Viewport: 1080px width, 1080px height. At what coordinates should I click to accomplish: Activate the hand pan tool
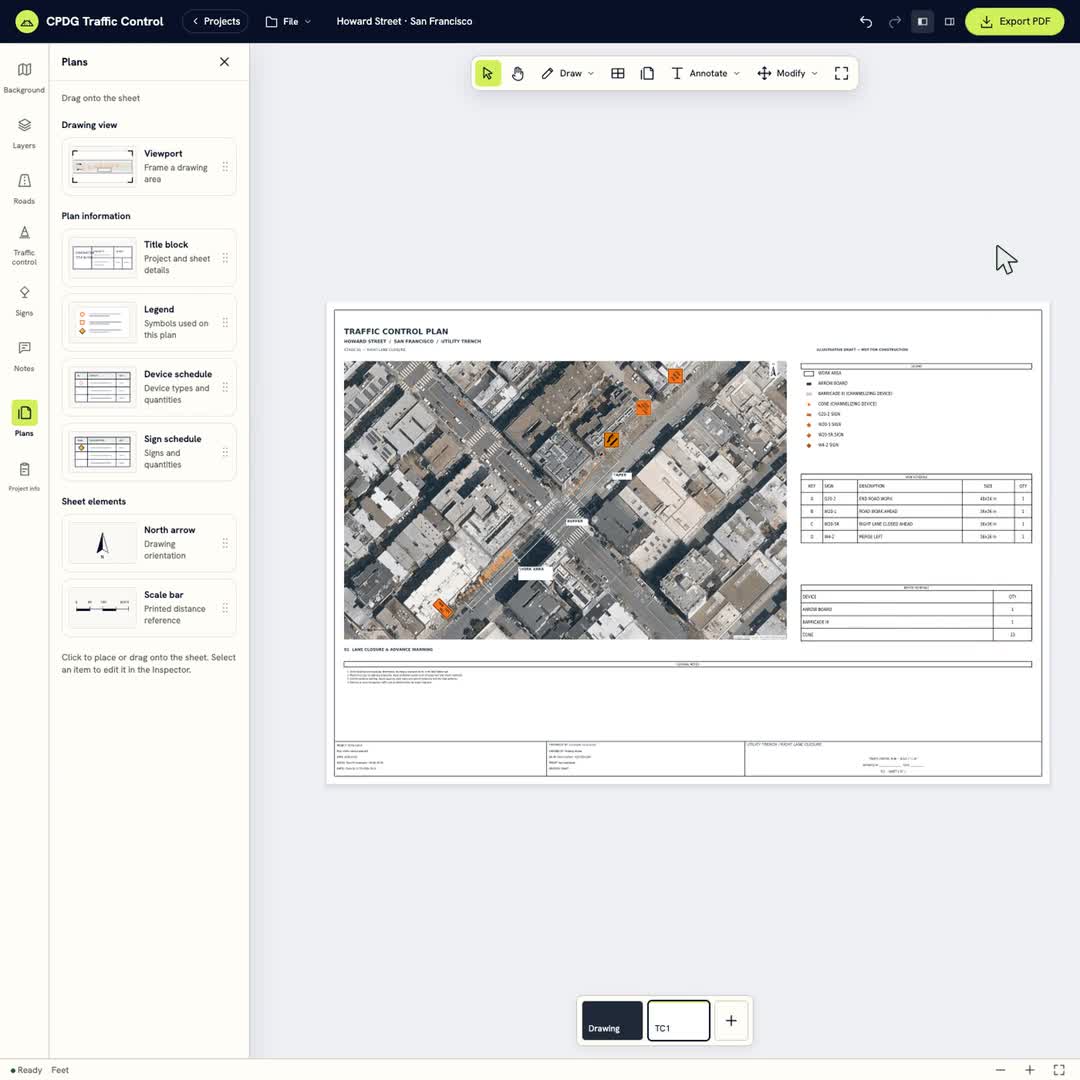(x=518, y=74)
